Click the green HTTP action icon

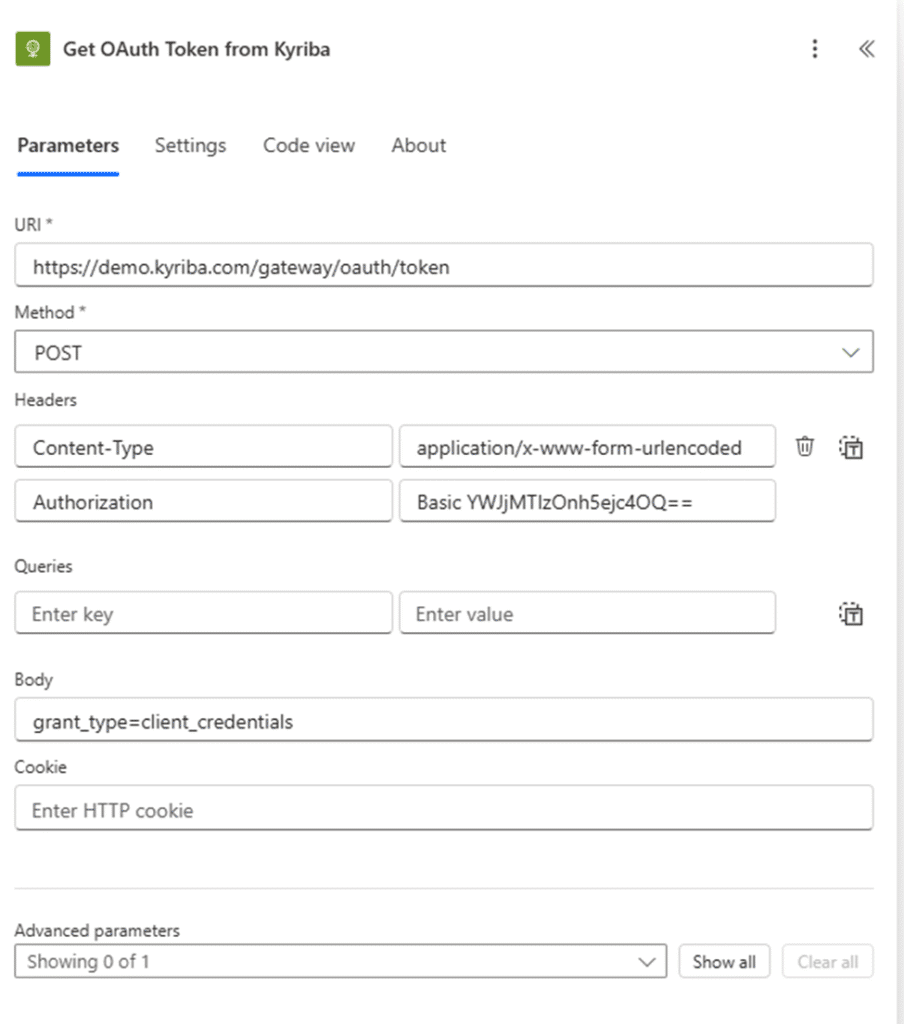coord(33,49)
